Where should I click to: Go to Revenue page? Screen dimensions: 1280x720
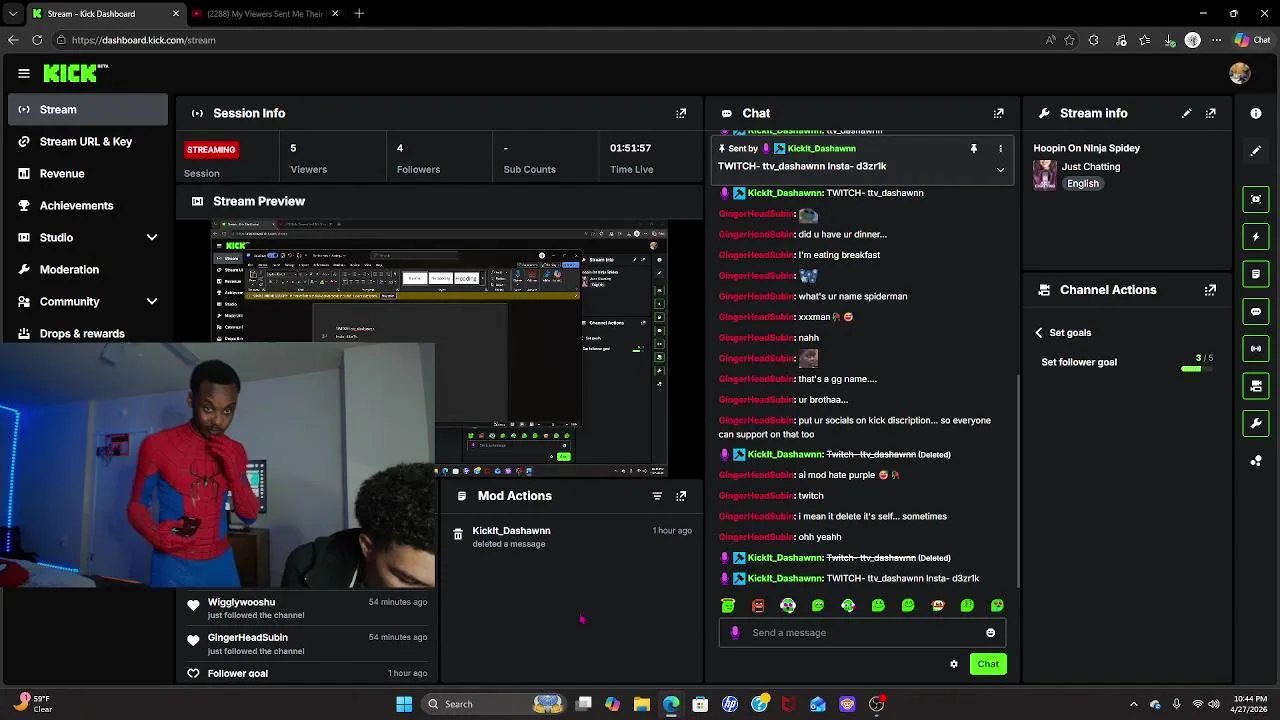pyautogui.click(x=88, y=174)
